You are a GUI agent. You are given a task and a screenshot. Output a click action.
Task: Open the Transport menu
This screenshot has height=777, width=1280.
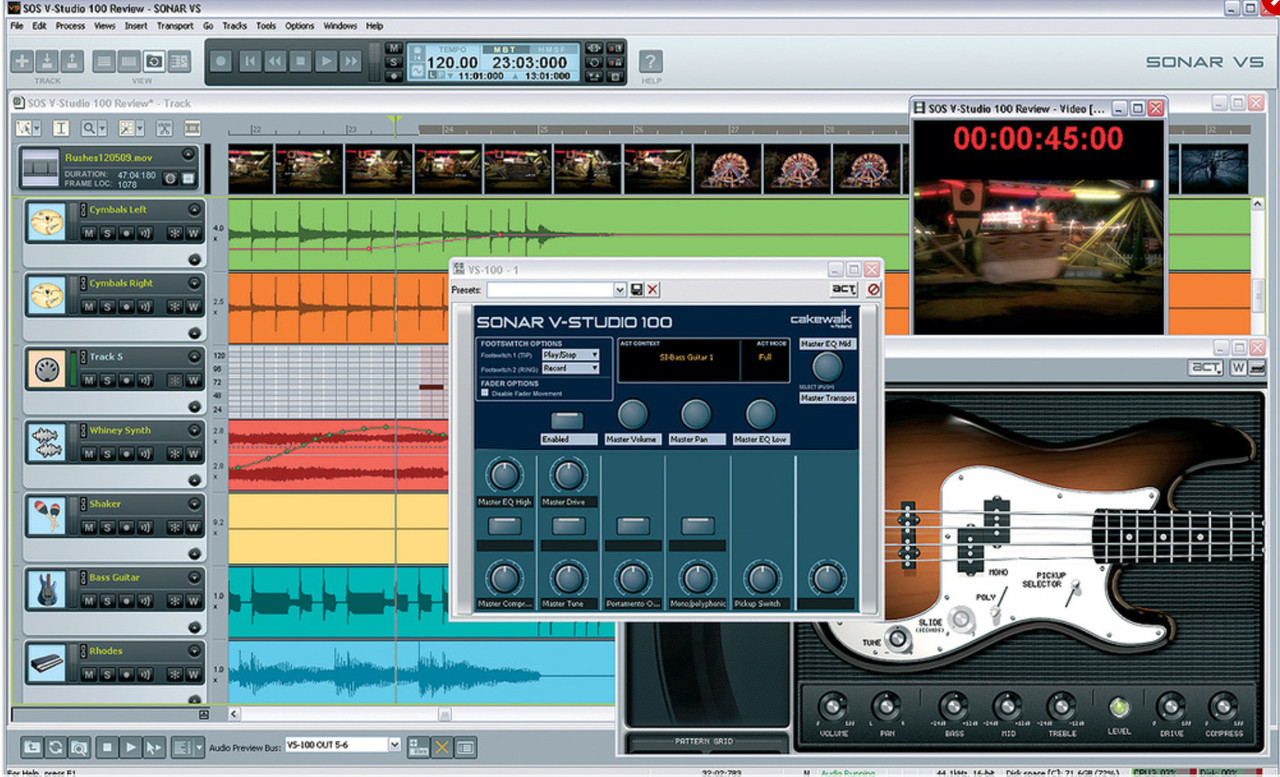(175, 26)
